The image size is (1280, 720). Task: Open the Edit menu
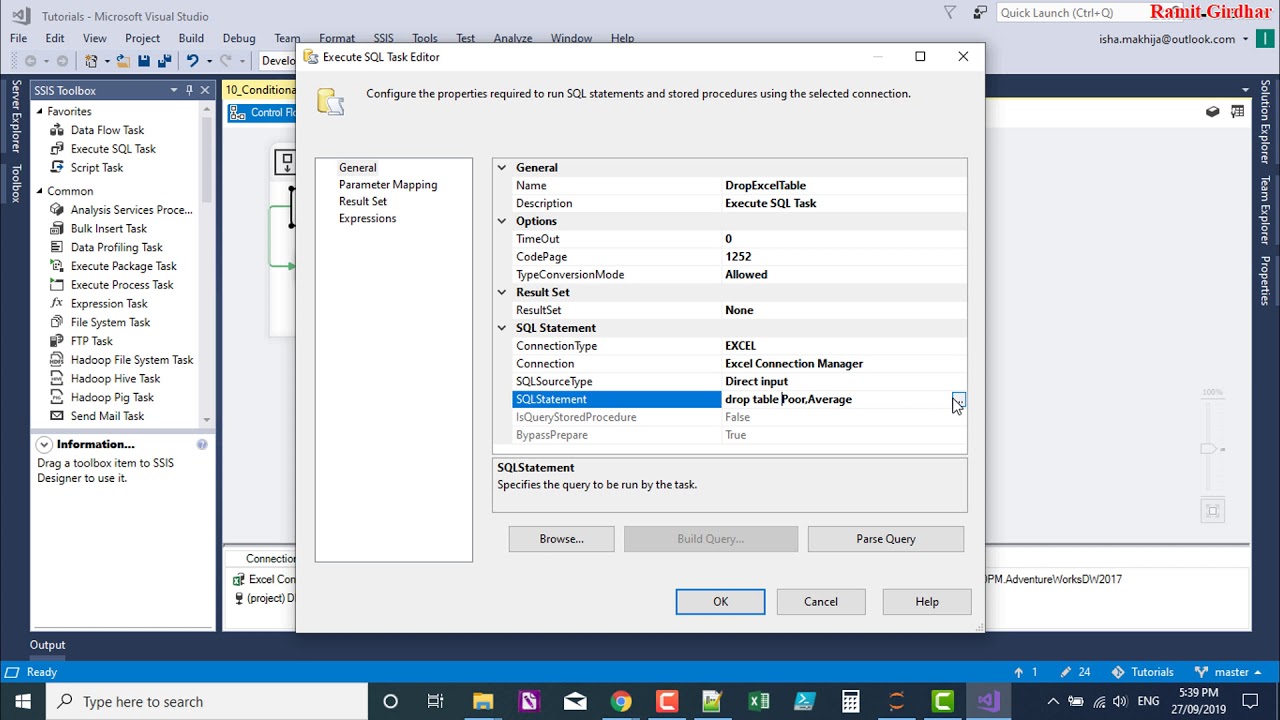tap(54, 38)
